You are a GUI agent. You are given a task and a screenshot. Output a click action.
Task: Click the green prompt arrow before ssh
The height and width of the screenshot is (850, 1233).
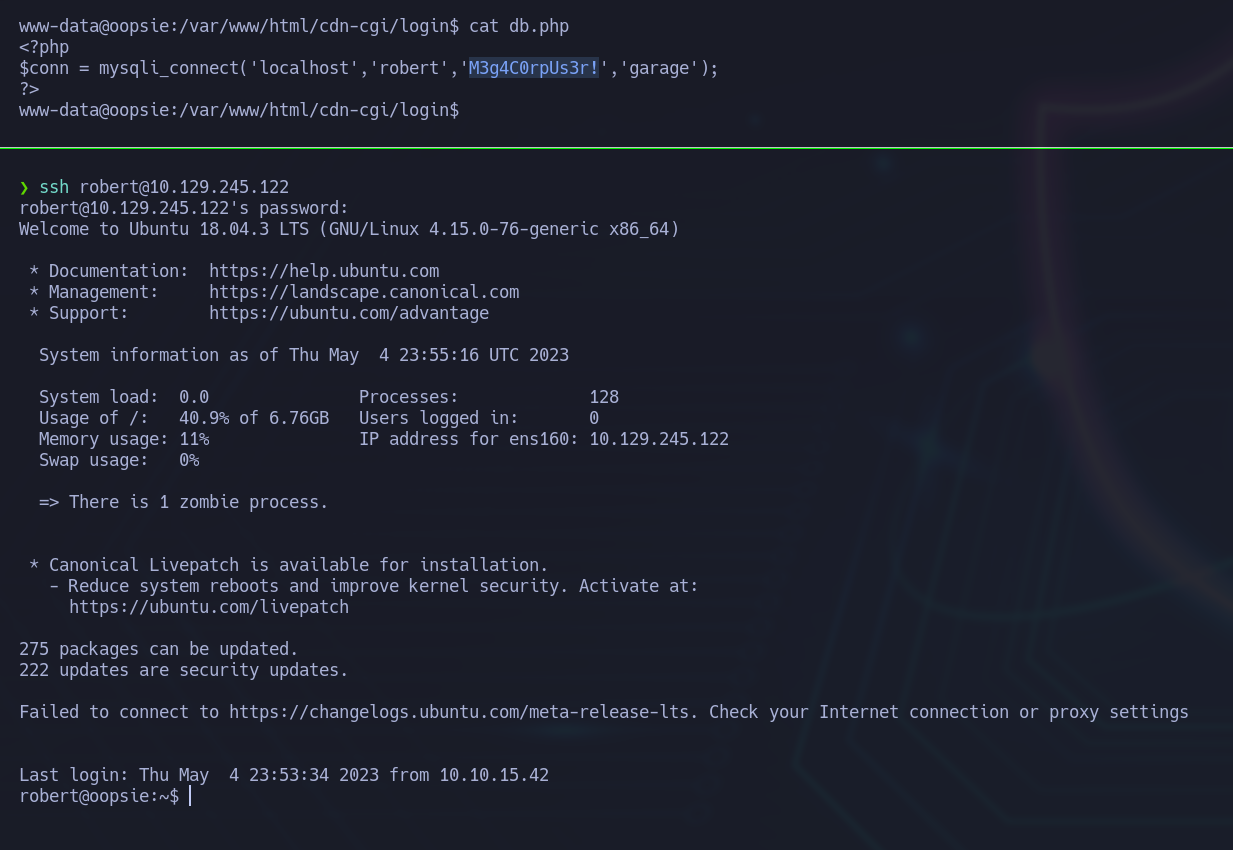[x=24, y=187]
